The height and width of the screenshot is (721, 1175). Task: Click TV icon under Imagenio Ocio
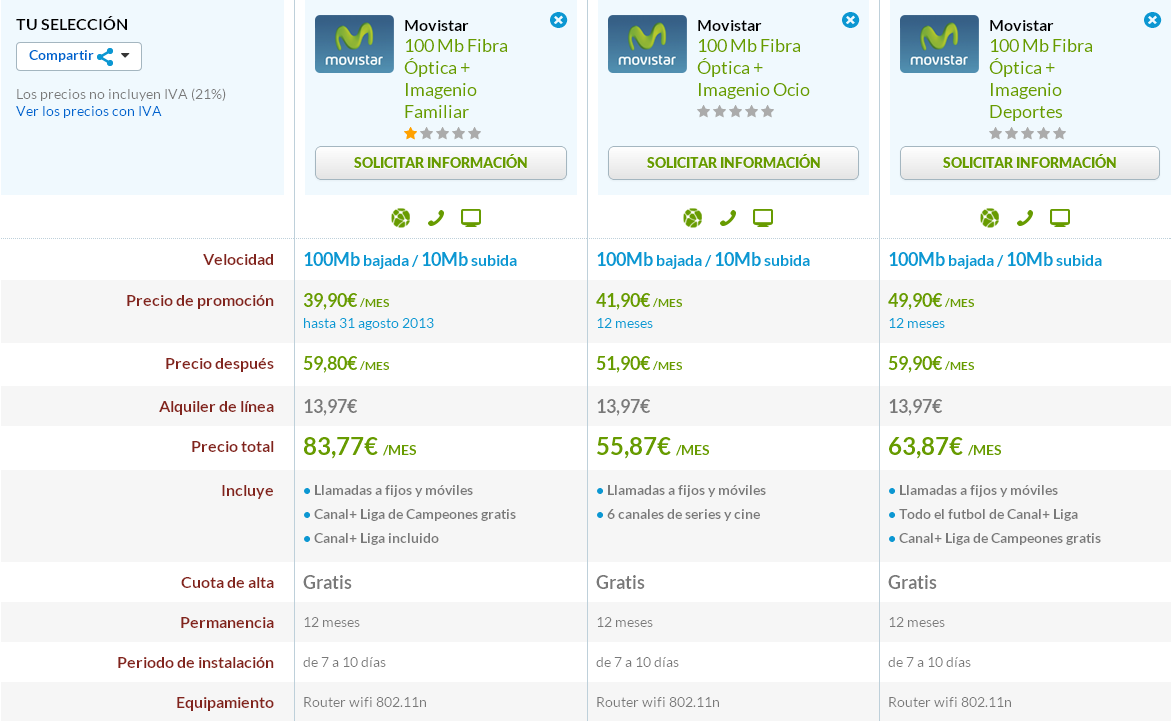763,218
